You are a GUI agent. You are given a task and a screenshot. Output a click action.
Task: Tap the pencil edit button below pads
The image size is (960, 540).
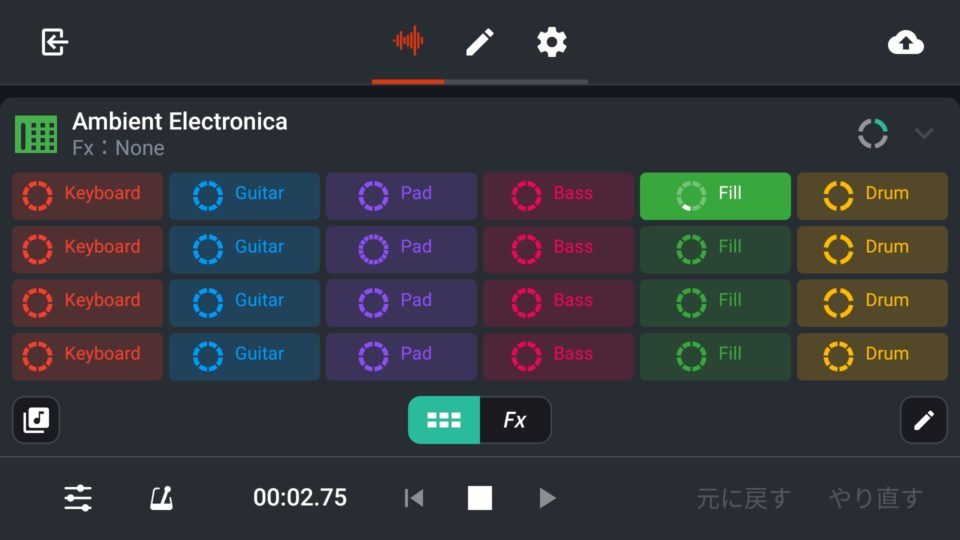pyautogui.click(x=924, y=420)
